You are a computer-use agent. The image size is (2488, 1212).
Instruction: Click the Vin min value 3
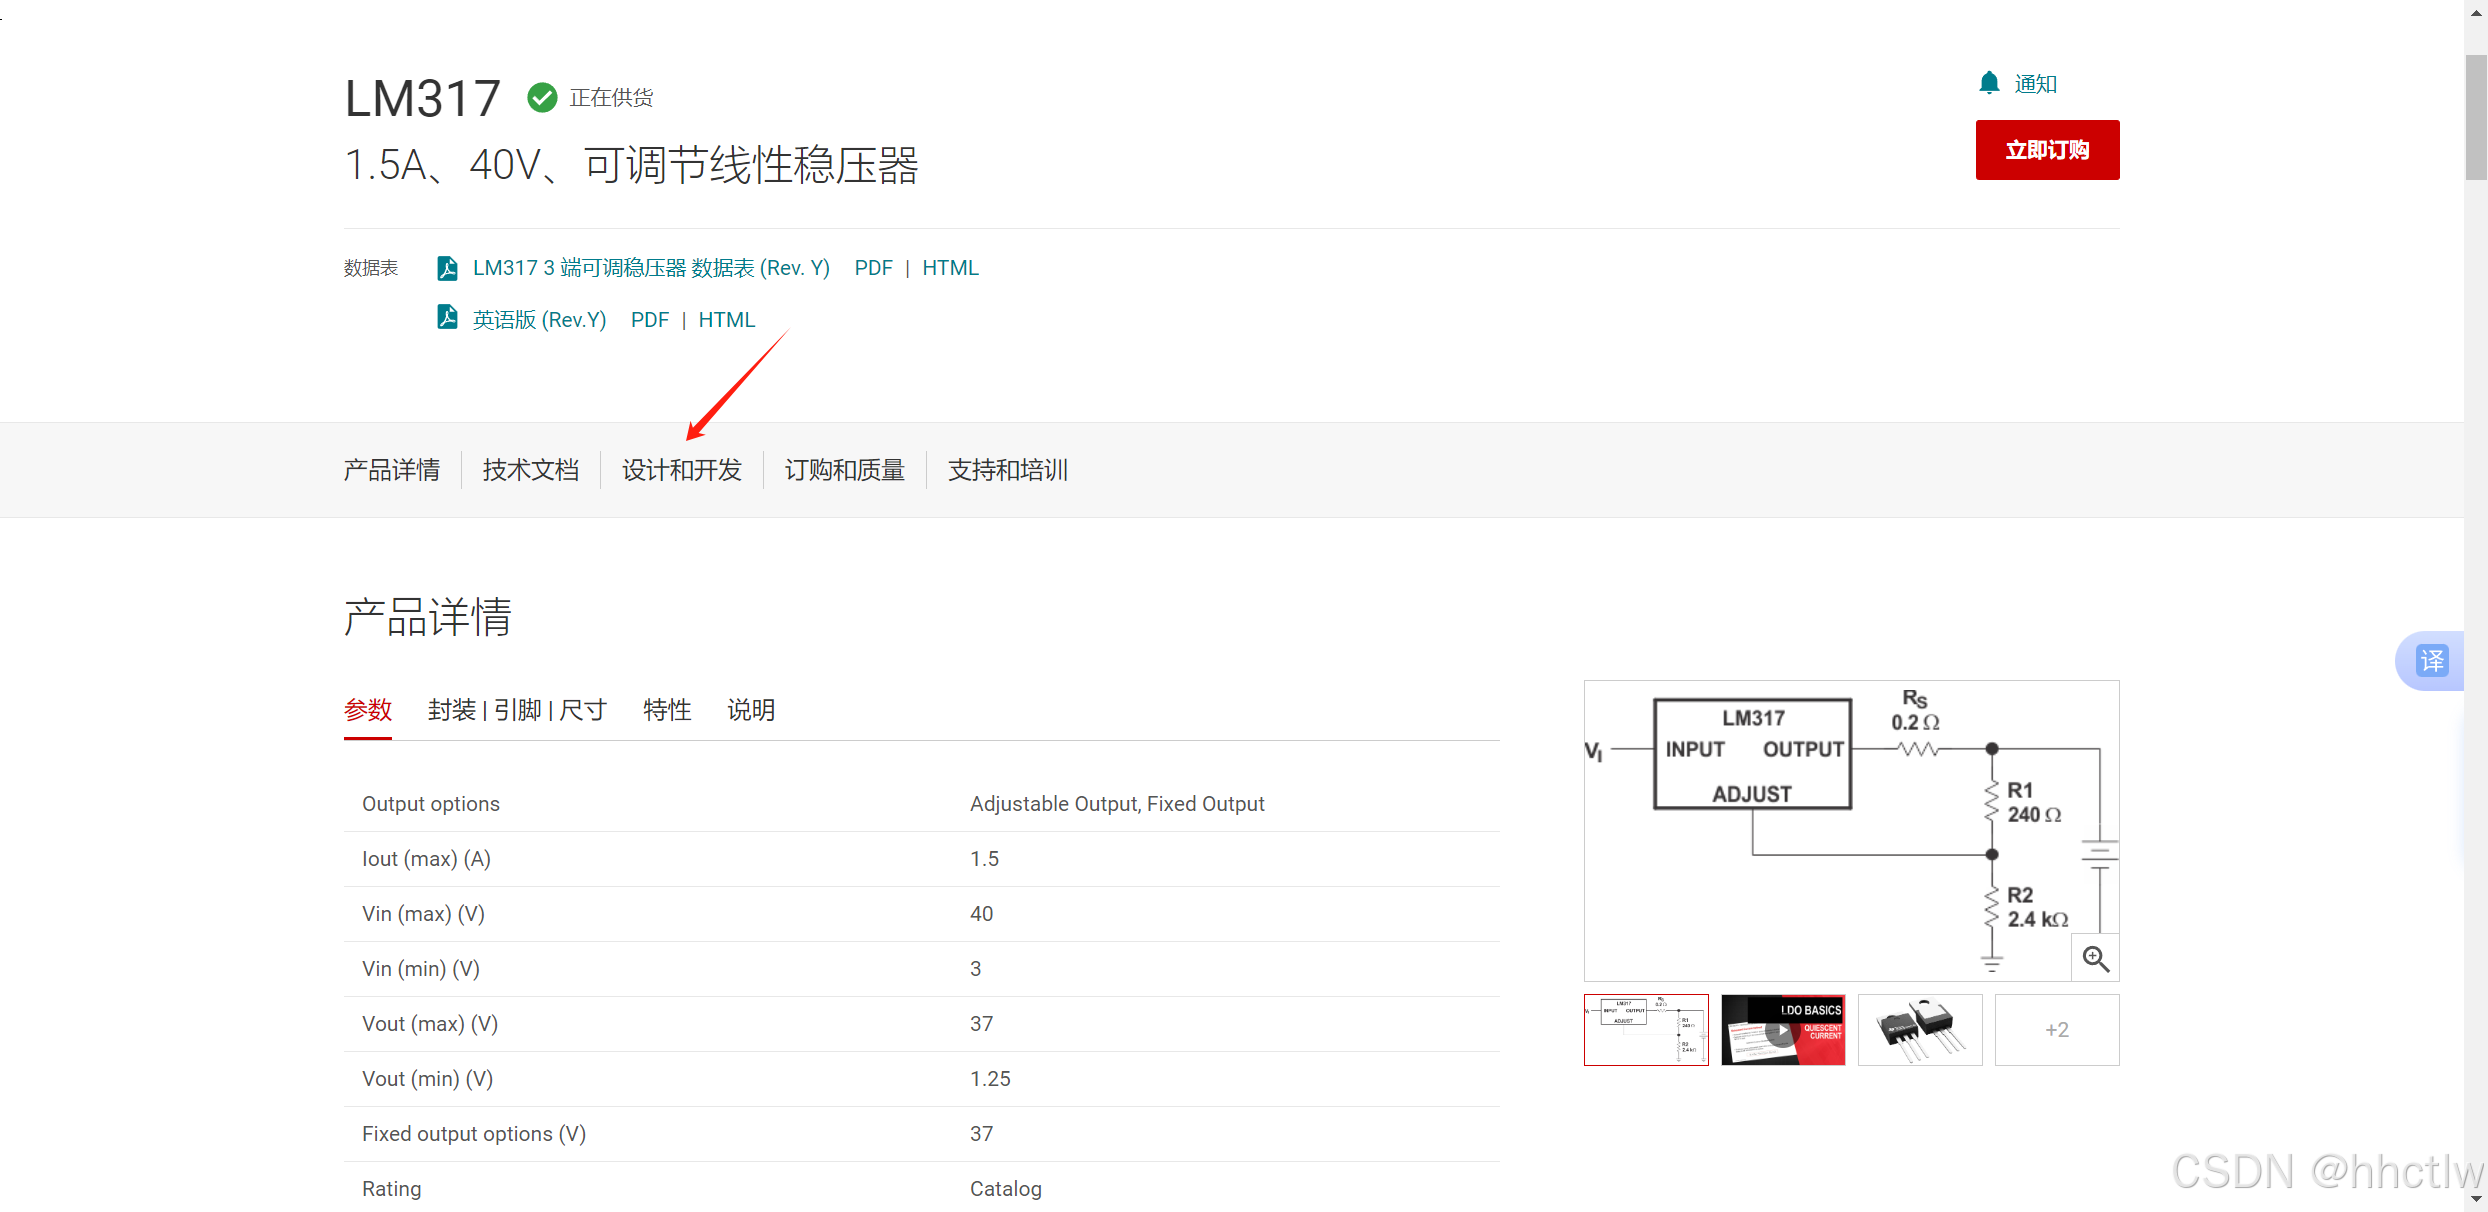point(975,969)
